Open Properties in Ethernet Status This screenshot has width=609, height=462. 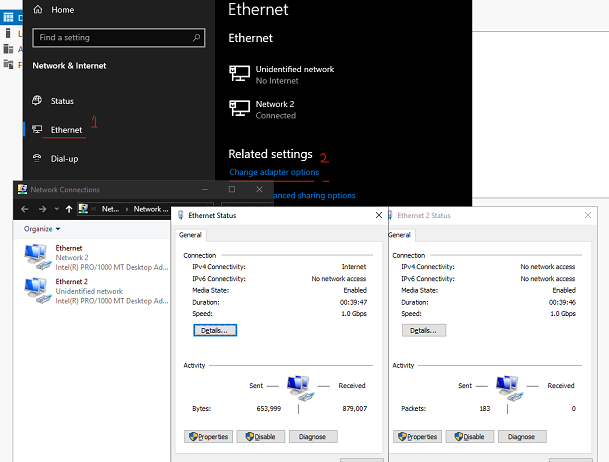point(209,436)
